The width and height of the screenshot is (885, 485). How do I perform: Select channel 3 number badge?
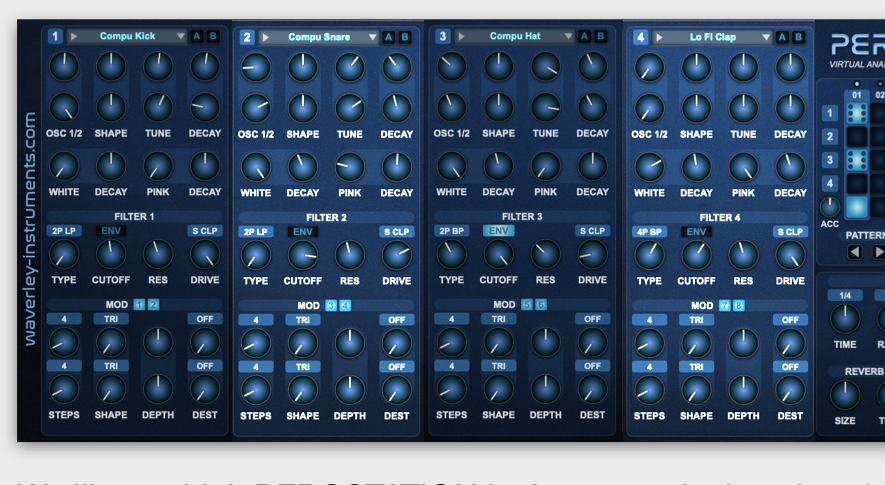(x=442, y=36)
